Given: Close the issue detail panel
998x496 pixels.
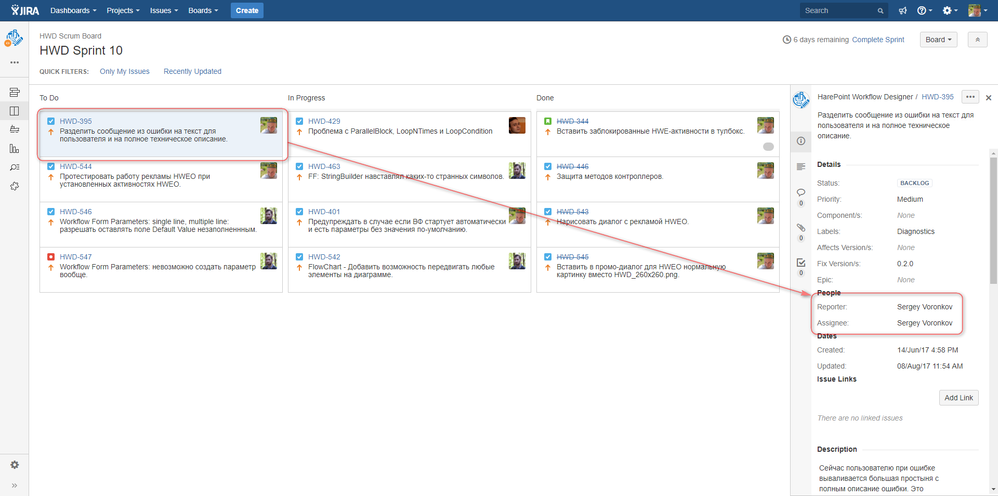Looking at the screenshot, I should [x=988, y=97].
